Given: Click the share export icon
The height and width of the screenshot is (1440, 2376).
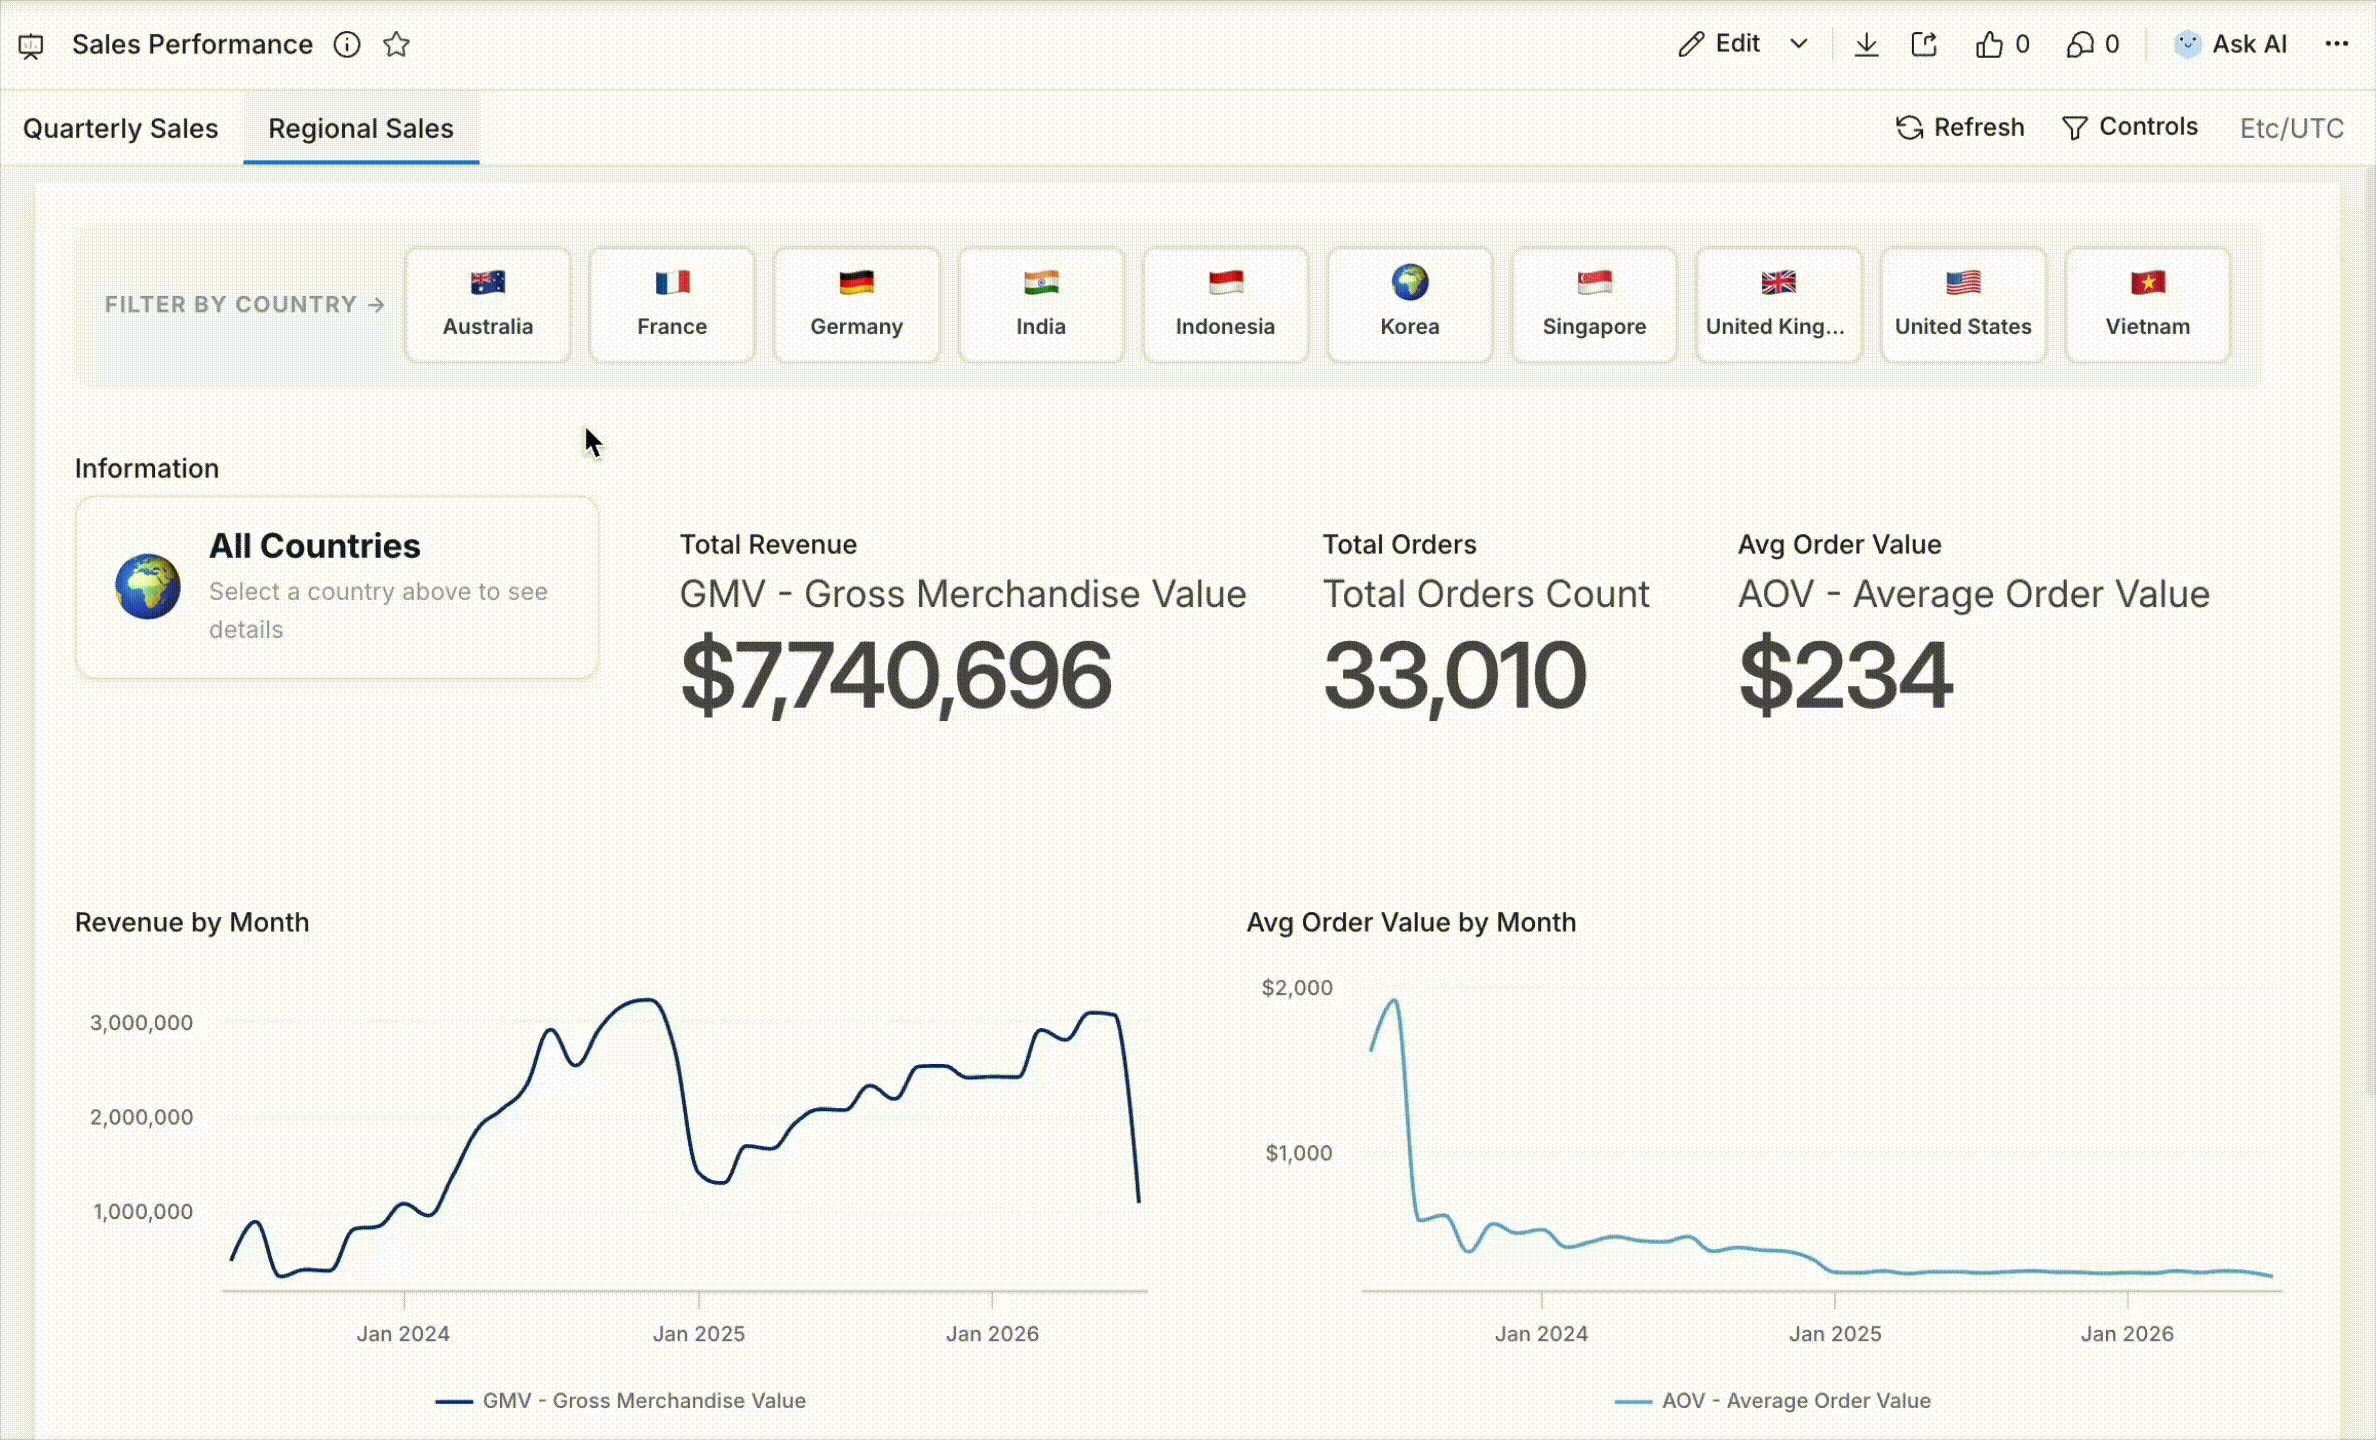Looking at the screenshot, I should [1924, 44].
